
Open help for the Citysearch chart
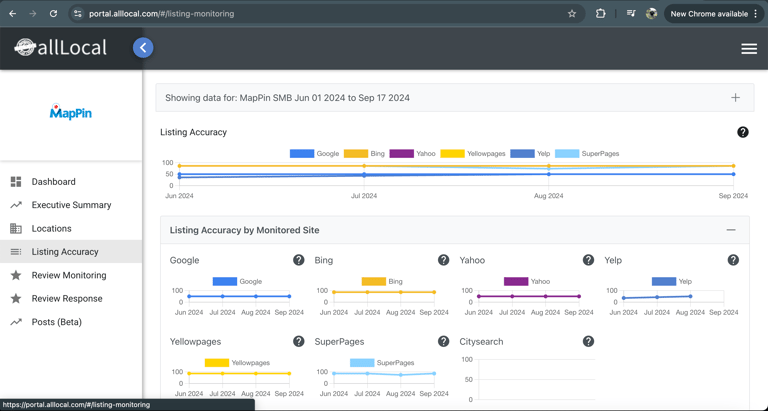pos(588,341)
